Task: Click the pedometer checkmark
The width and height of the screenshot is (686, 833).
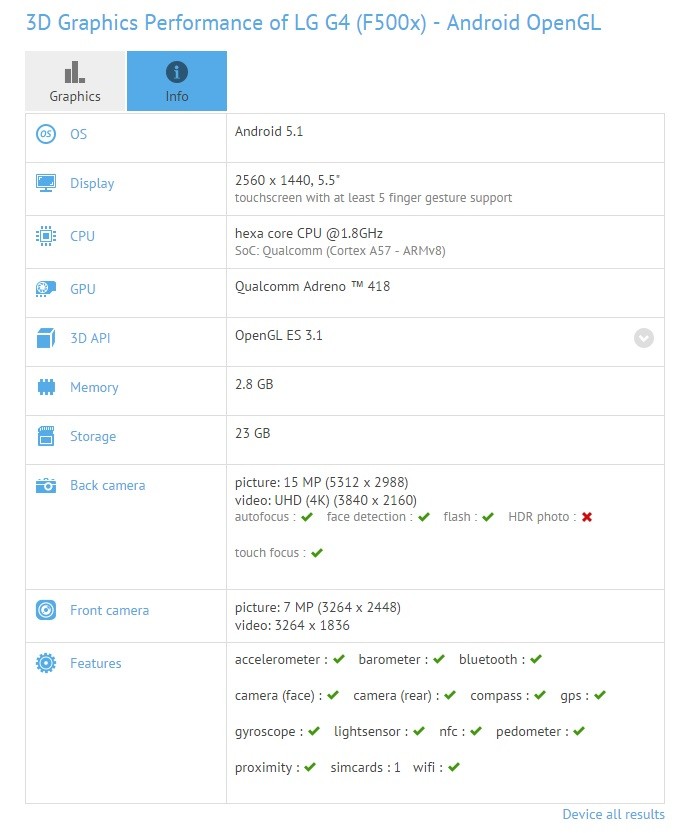Action: (x=579, y=732)
